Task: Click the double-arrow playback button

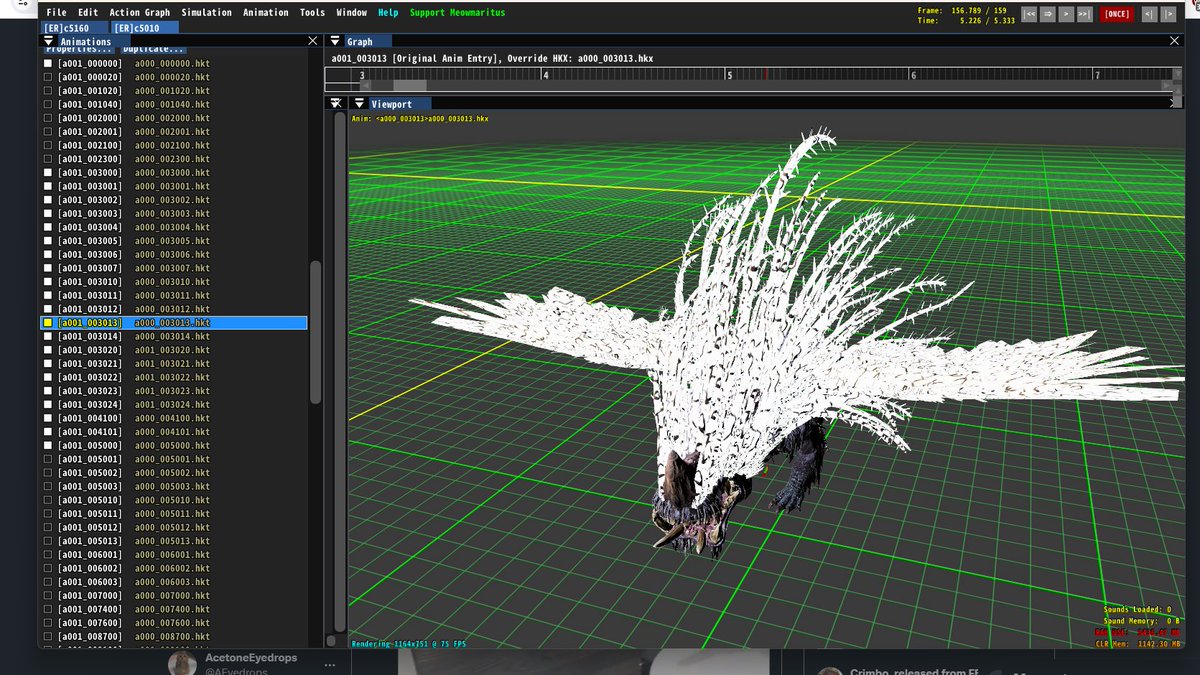Action: [x=1047, y=14]
